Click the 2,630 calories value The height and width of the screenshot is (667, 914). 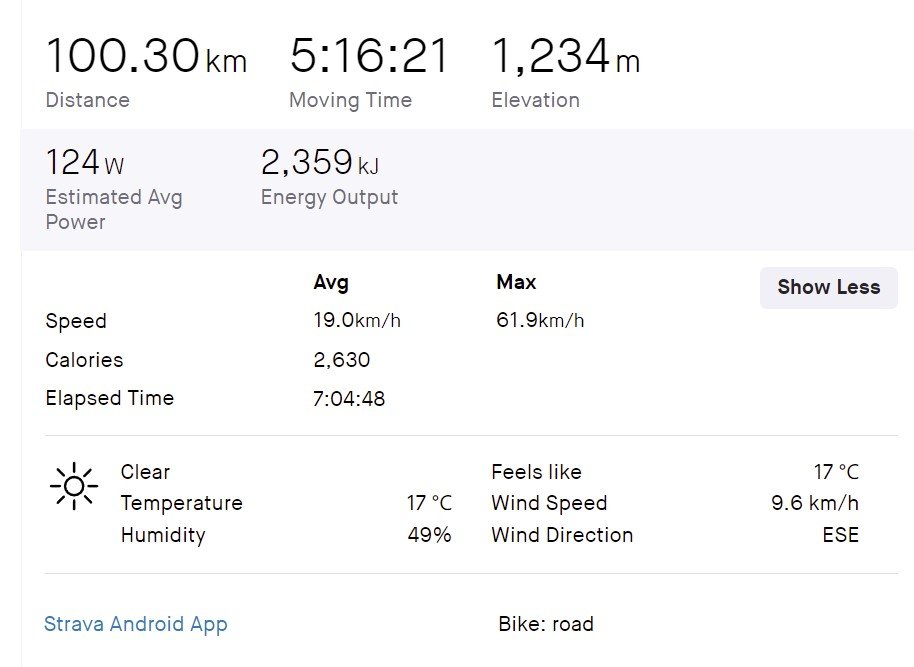342,360
